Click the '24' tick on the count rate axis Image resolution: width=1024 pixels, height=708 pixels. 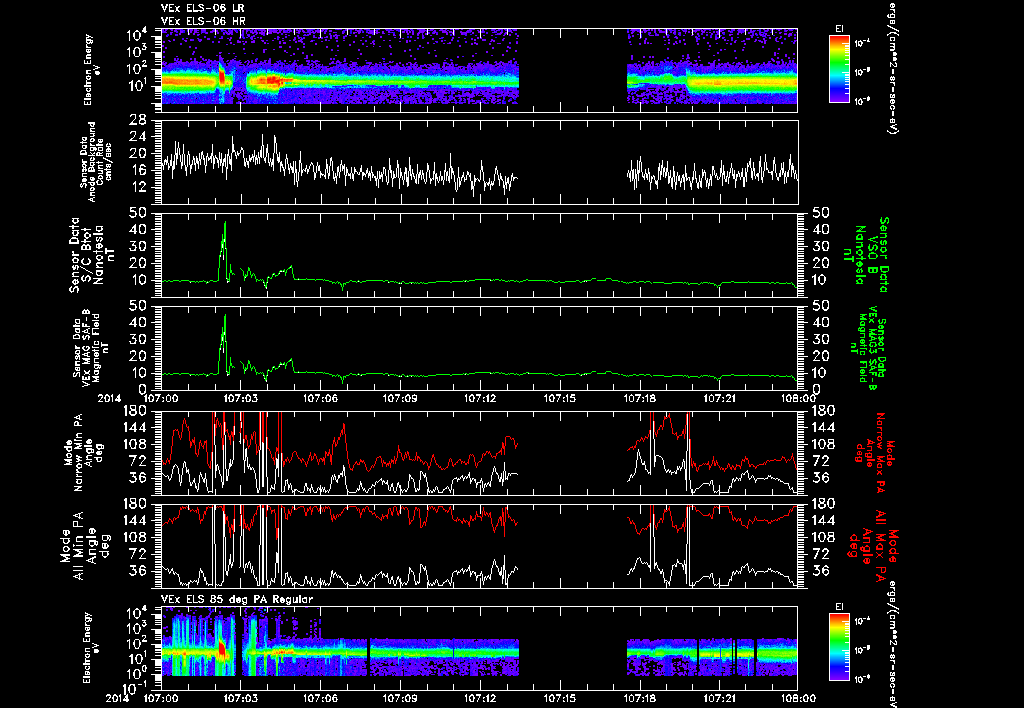(x=137, y=137)
